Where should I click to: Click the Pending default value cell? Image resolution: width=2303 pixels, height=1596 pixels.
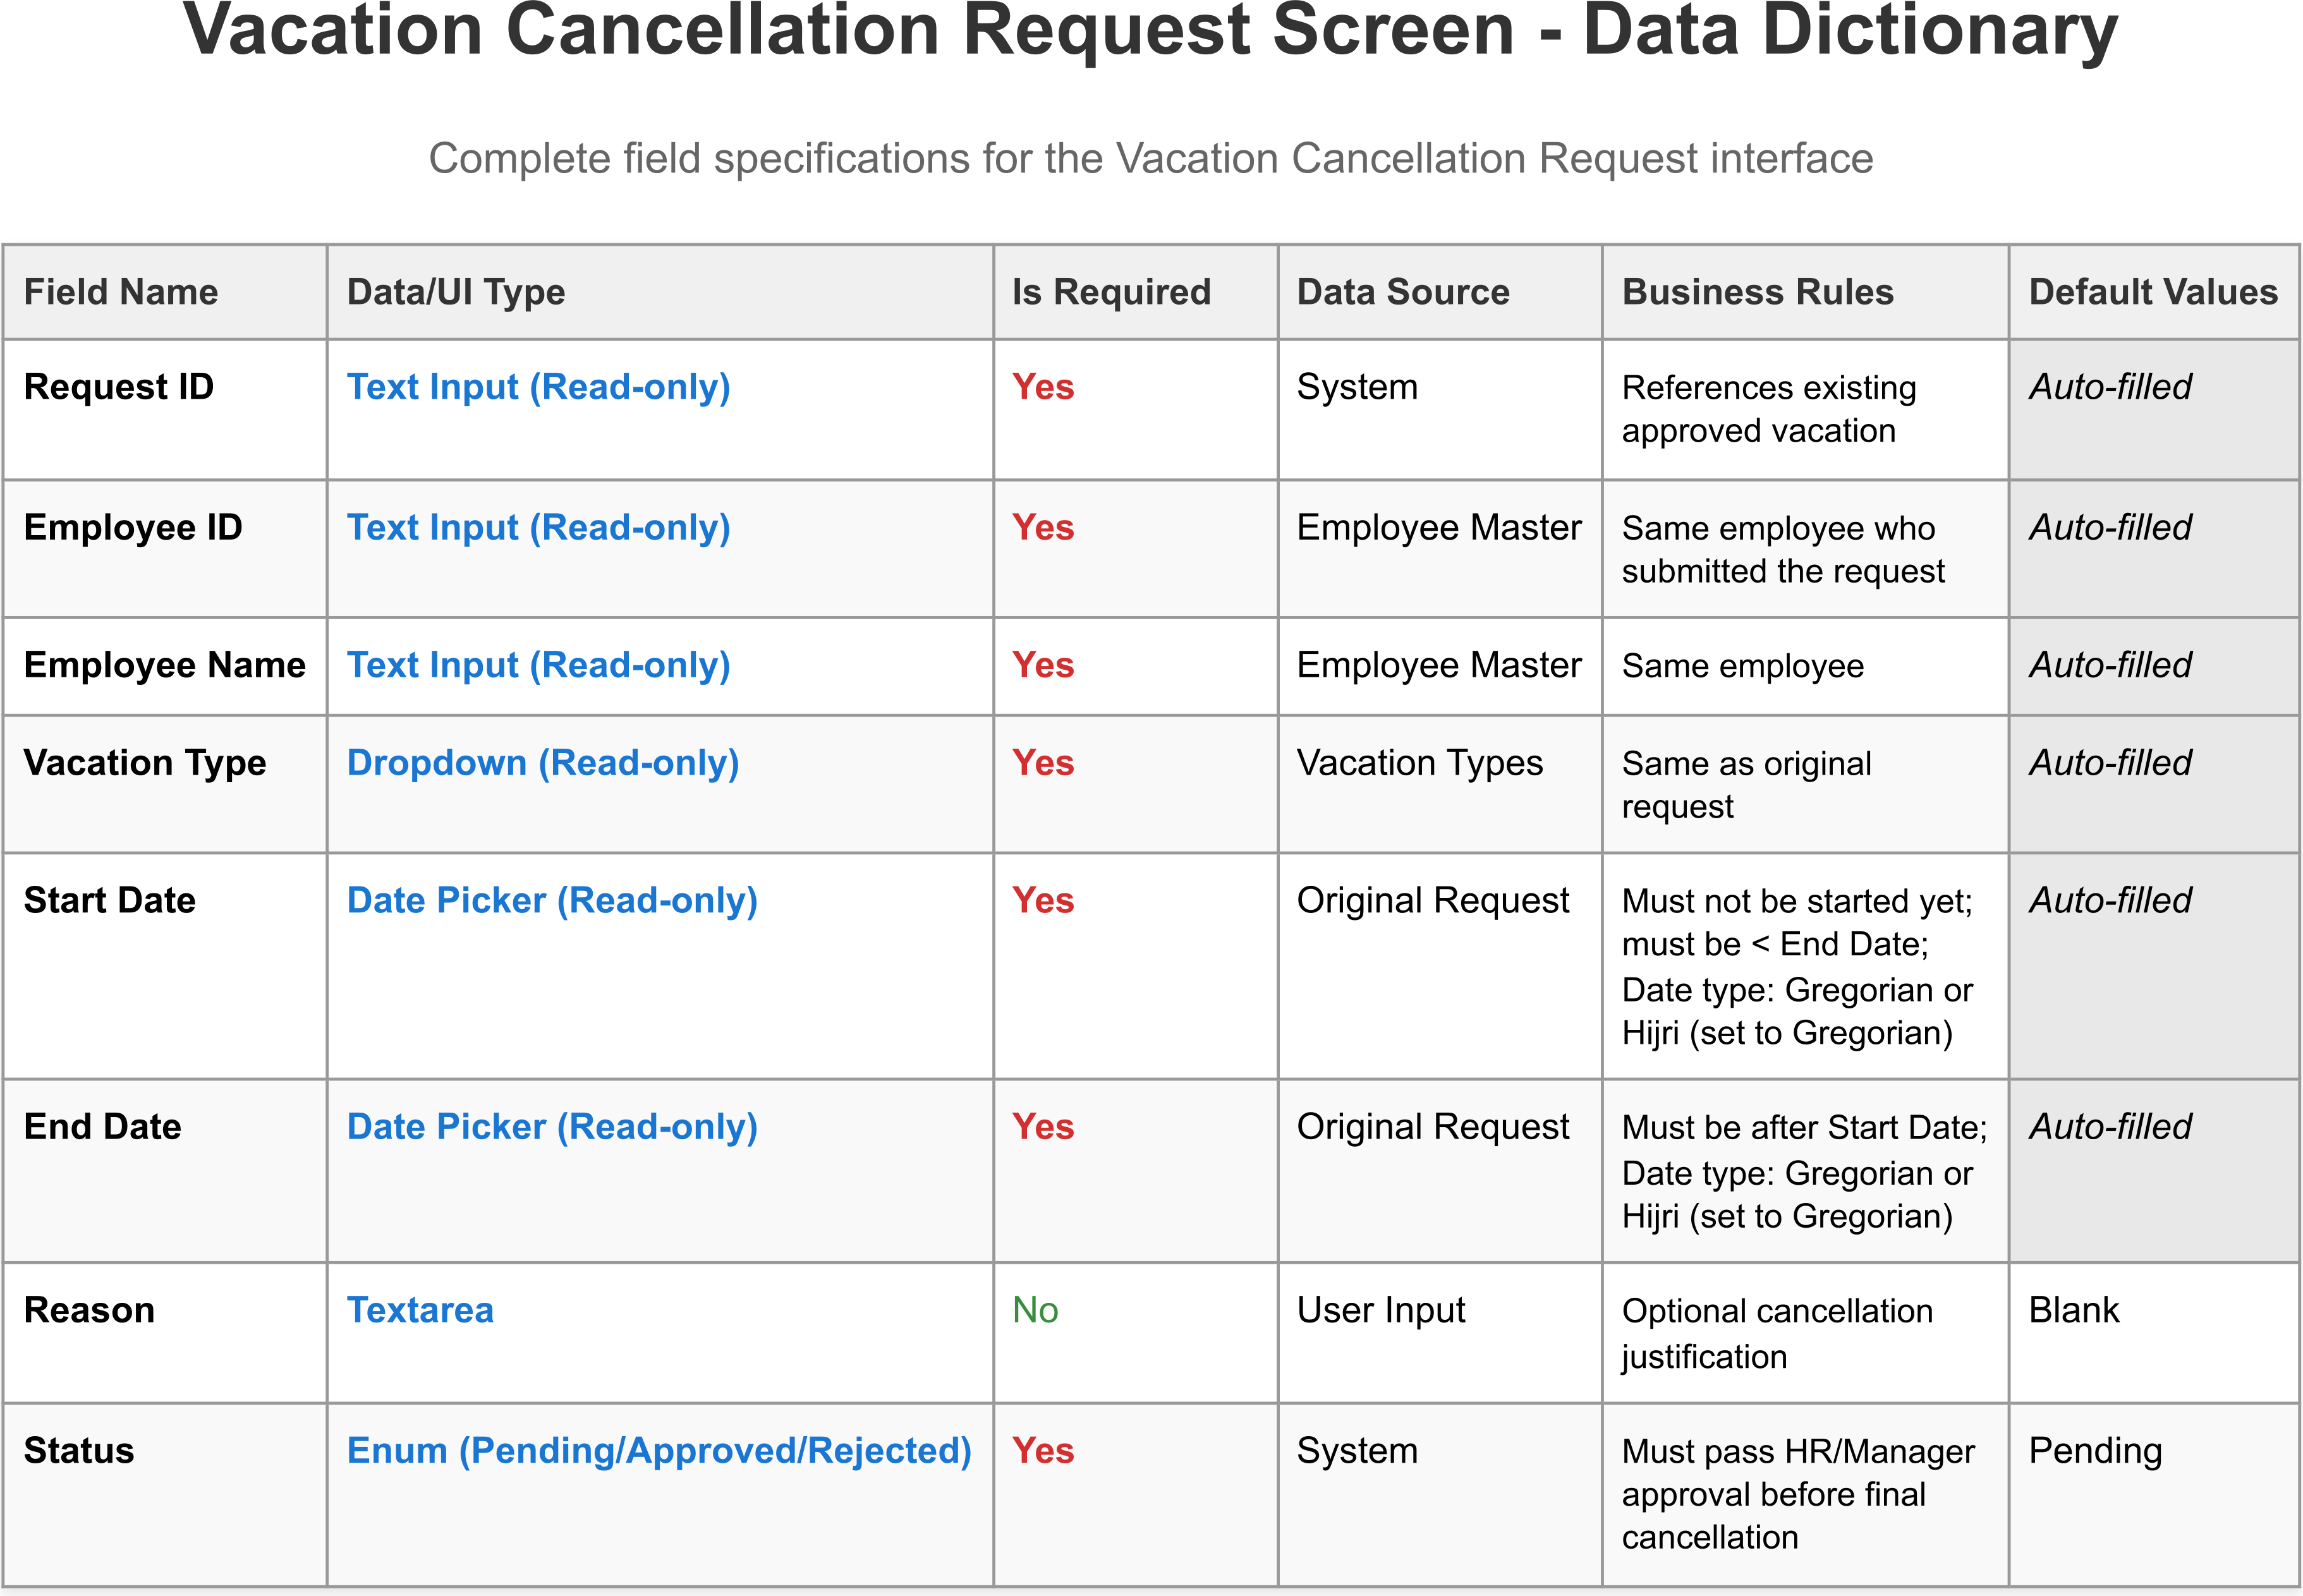click(x=2094, y=1451)
